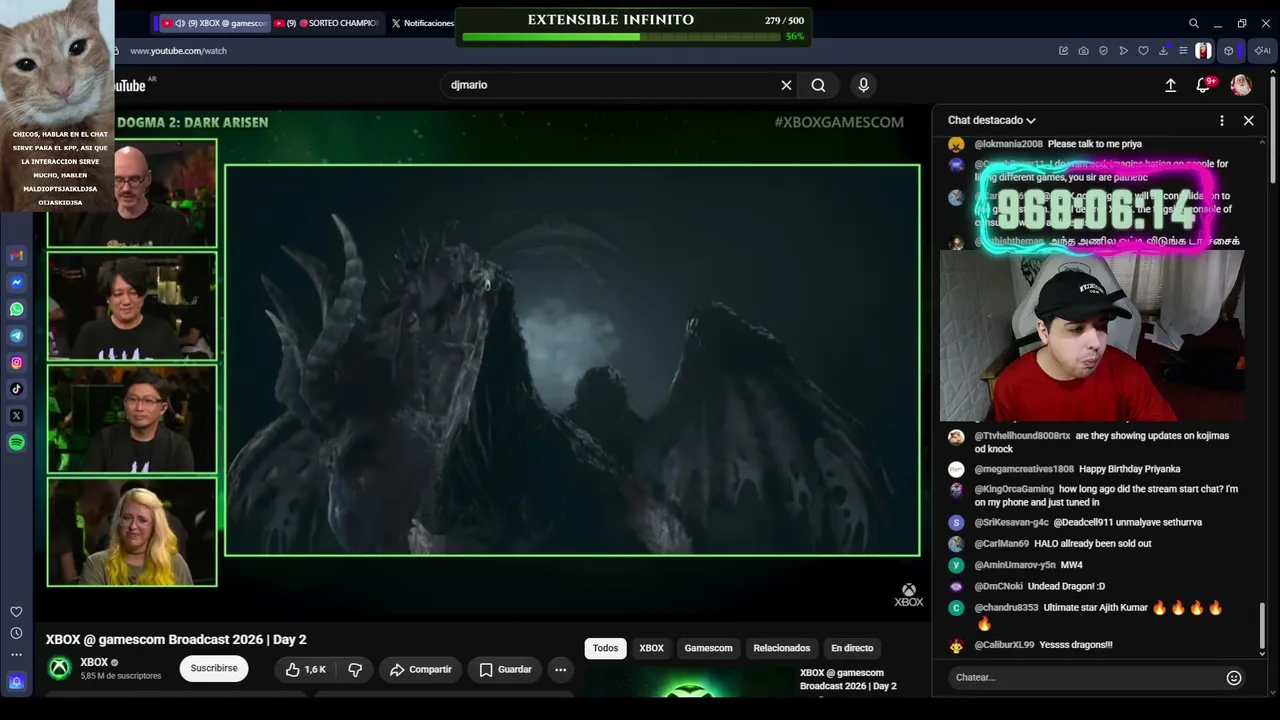1280x720 pixels.
Task: Dislike the XBOX gamescom video
Action: pyautogui.click(x=355, y=669)
